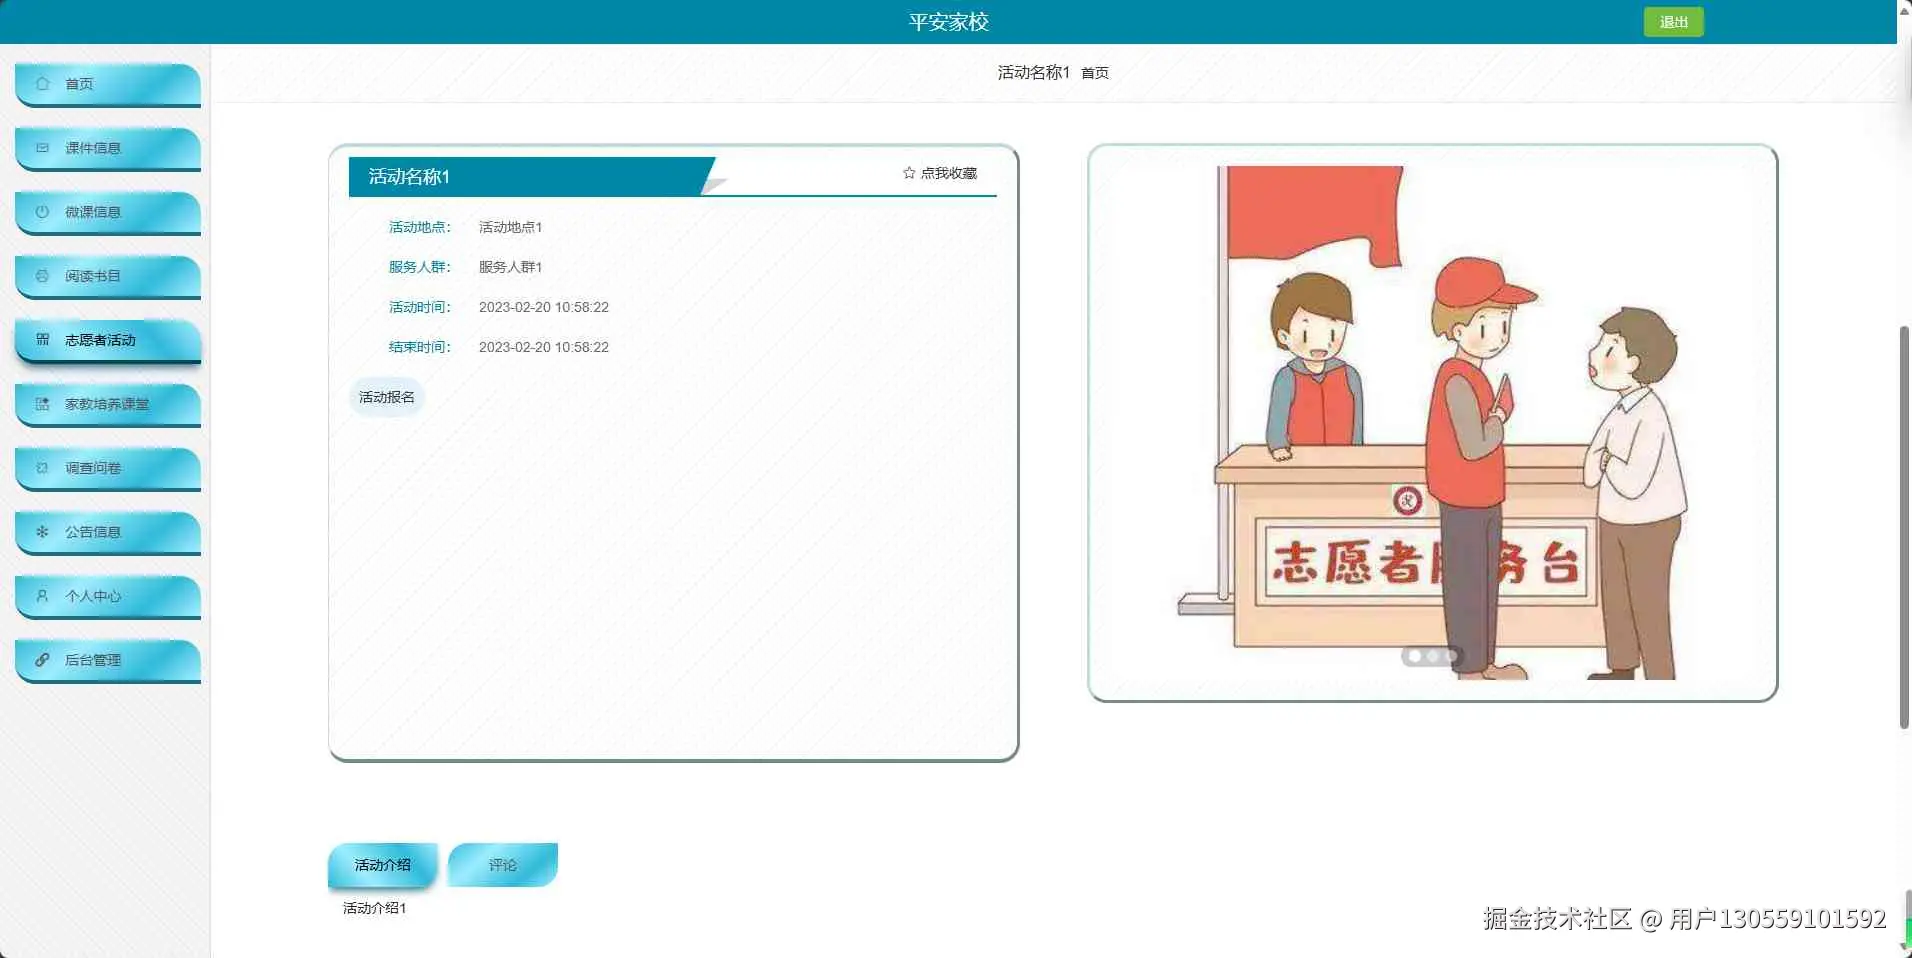The width and height of the screenshot is (1912, 958).
Task: Click the icon on 家教培养课堂 item
Action: (x=41, y=404)
